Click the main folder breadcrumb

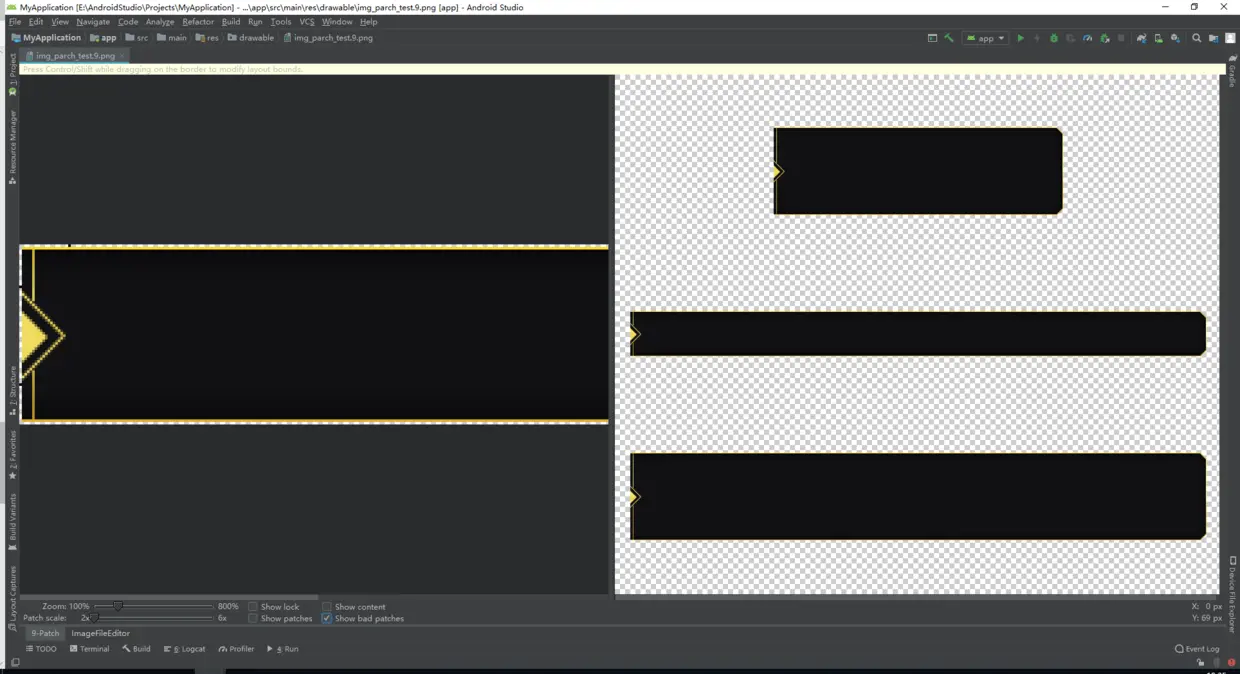(172, 38)
